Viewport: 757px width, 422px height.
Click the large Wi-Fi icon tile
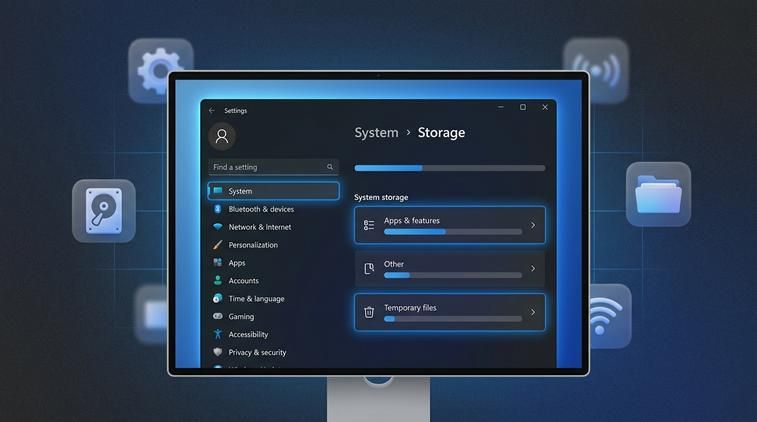(x=609, y=316)
